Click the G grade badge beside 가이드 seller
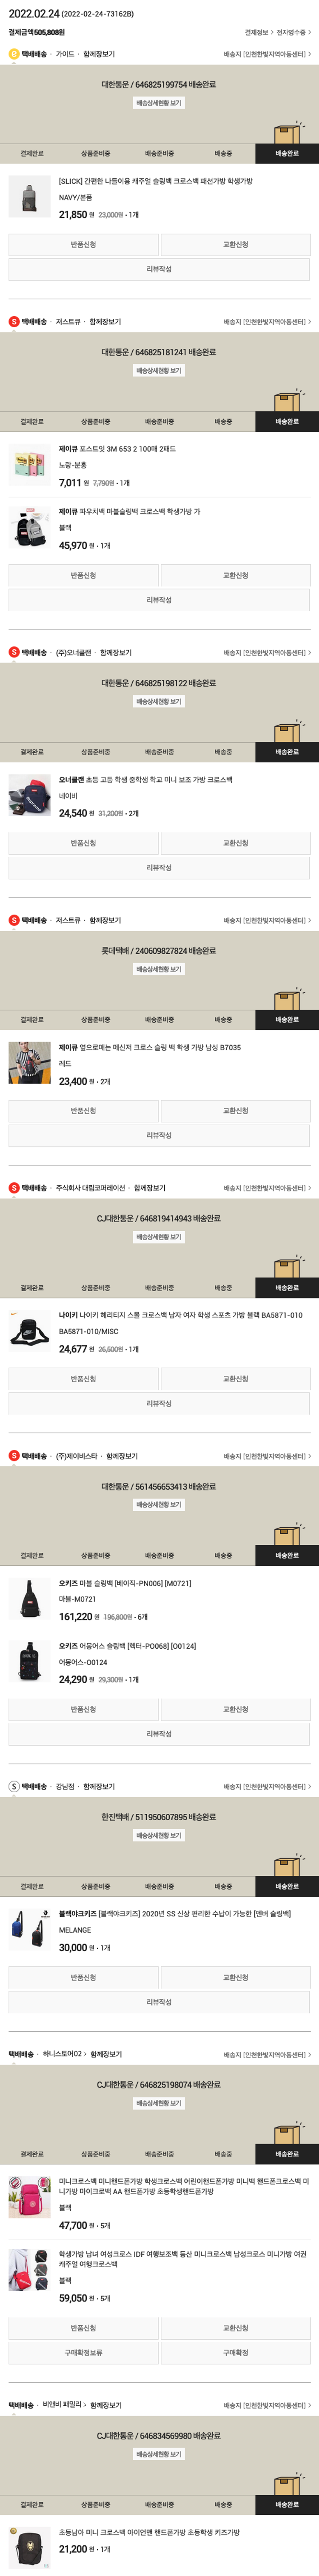Image resolution: width=319 pixels, height=2576 pixels. pyautogui.click(x=14, y=54)
